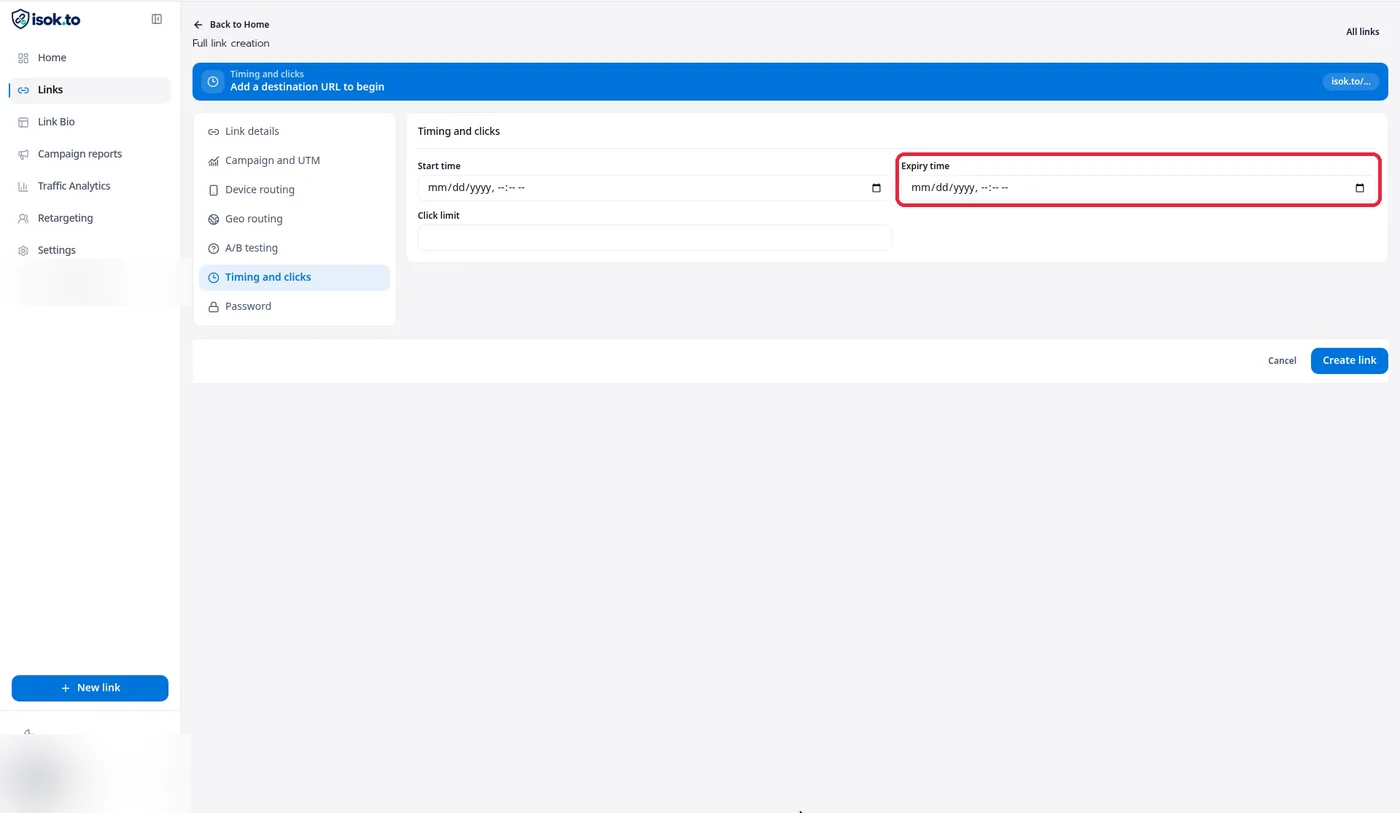Click the Traffic Analytics bar chart icon
This screenshot has width=1400, height=813.
point(23,186)
